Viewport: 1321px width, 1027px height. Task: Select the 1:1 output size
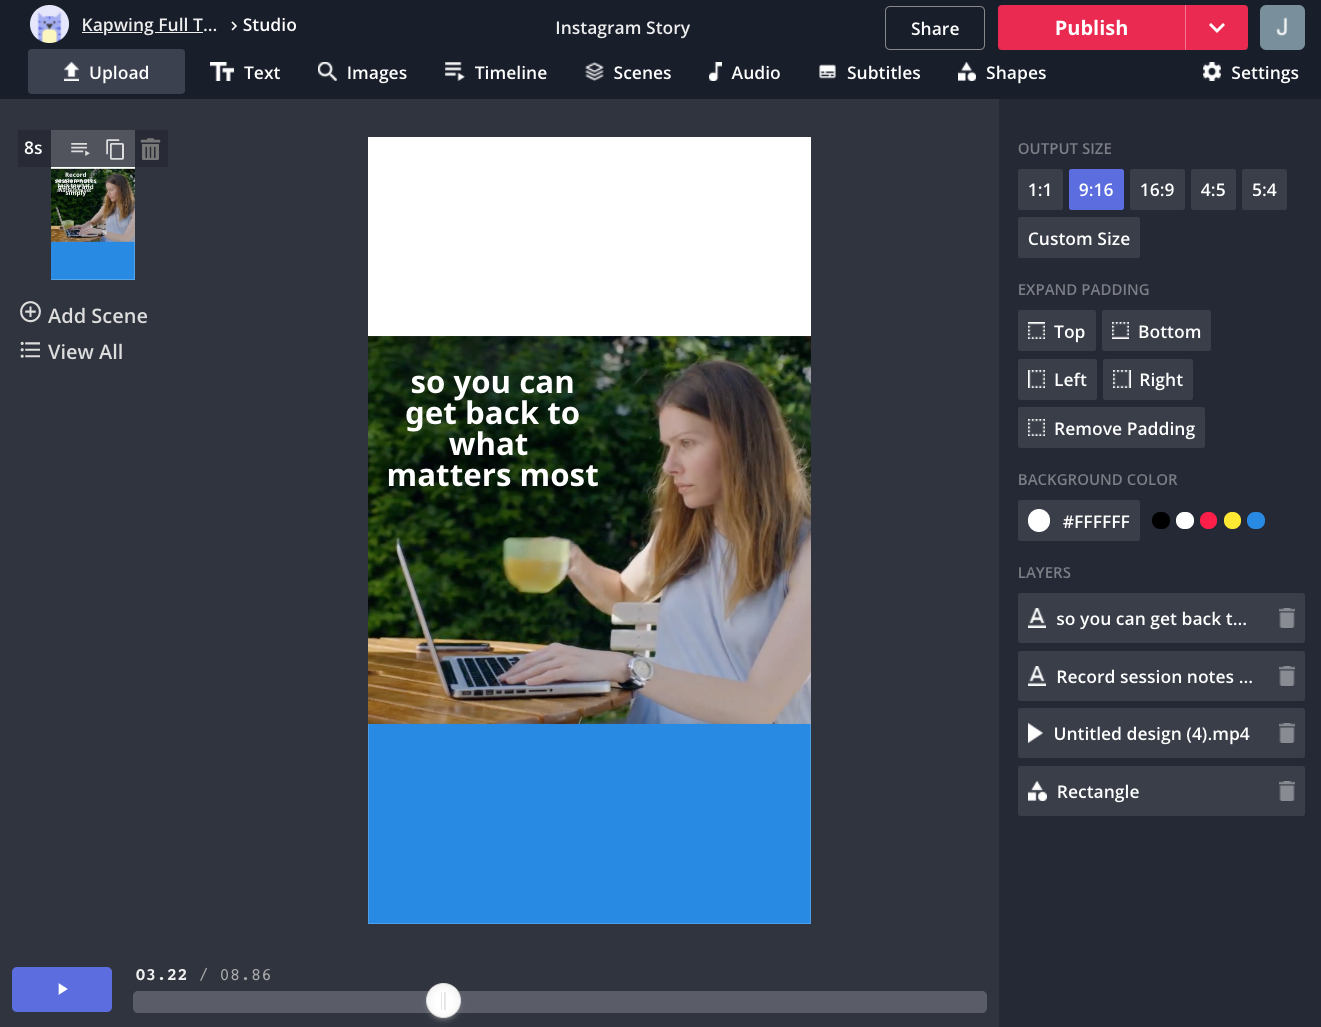pos(1039,190)
